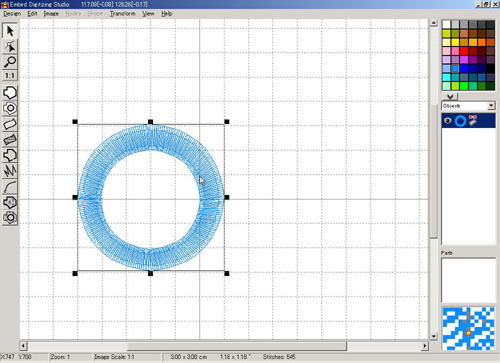Pick the bright red color swatch
The width and height of the screenshot is (500, 363).
[x=464, y=51]
